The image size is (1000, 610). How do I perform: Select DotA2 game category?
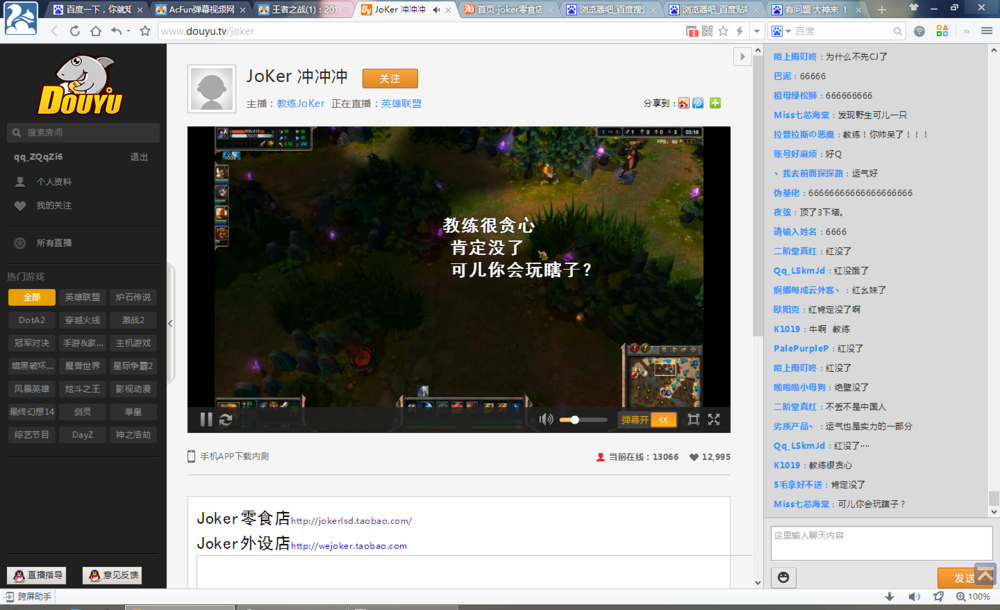click(32, 320)
